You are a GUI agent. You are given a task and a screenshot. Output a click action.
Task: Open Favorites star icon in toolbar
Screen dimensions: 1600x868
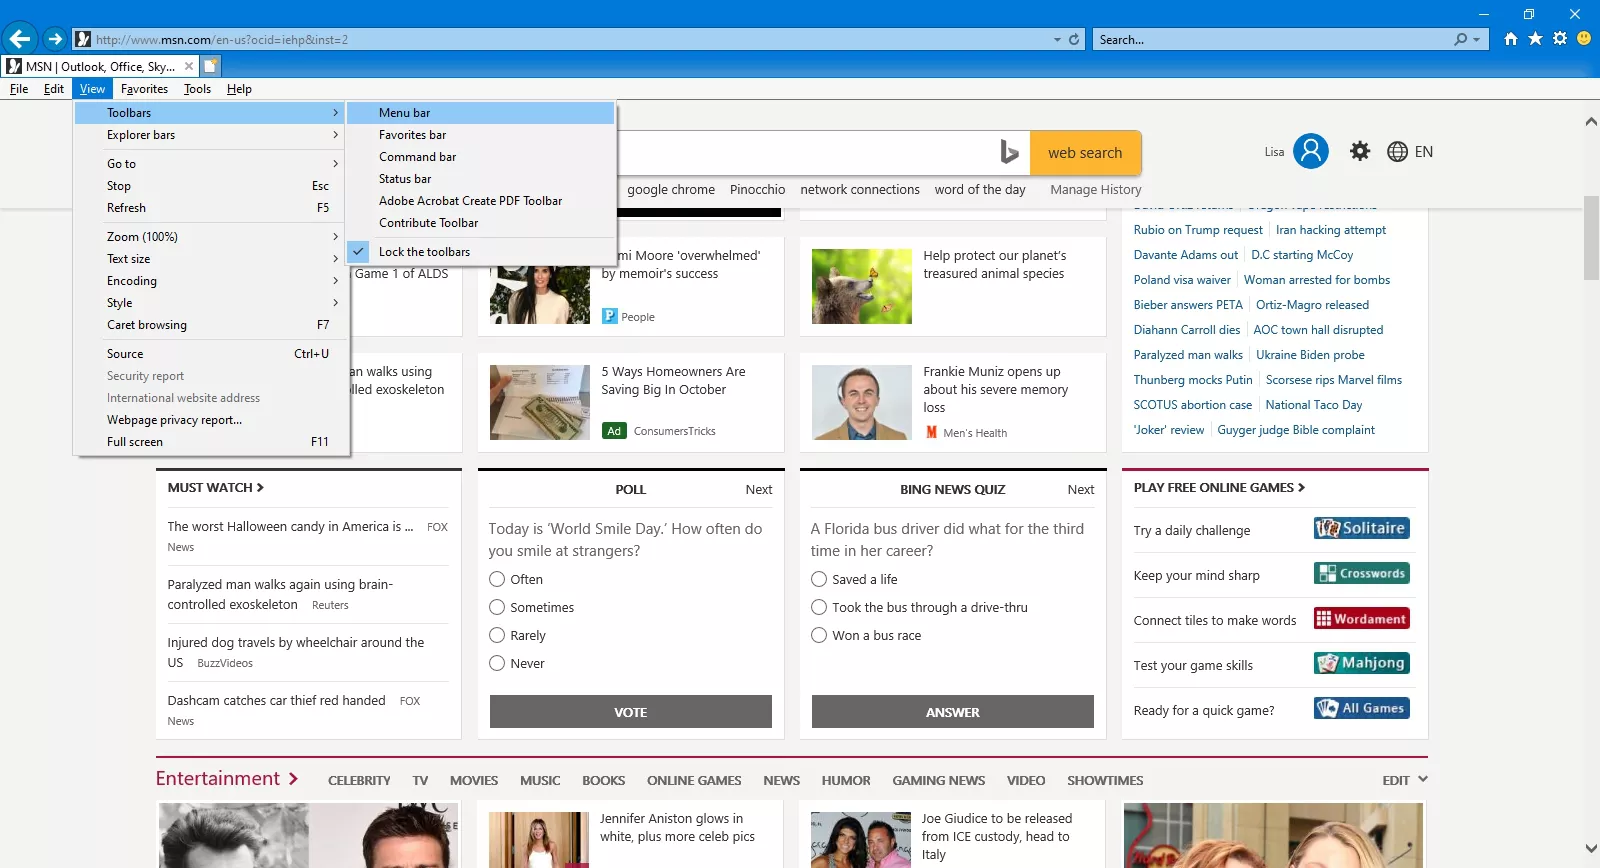click(x=1535, y=39)
